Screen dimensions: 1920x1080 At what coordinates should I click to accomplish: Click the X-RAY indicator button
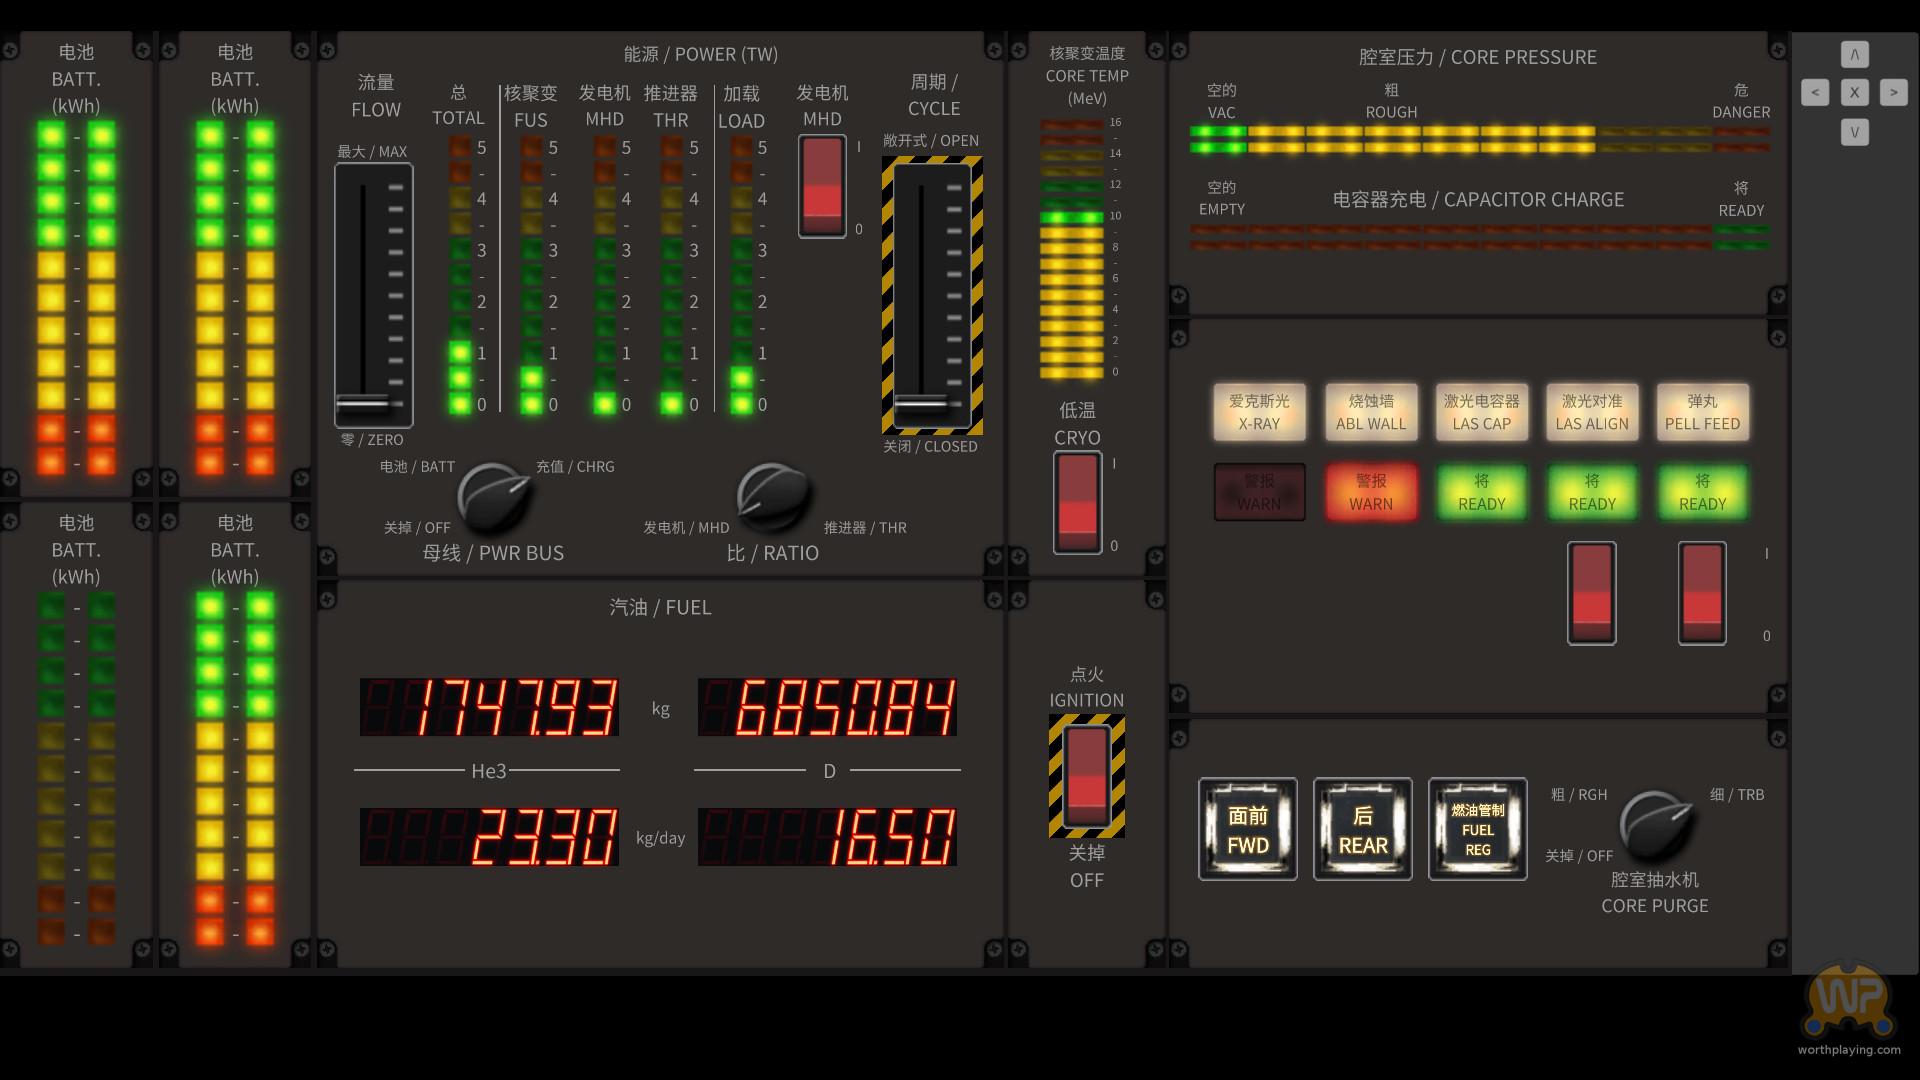point(1259,412)
